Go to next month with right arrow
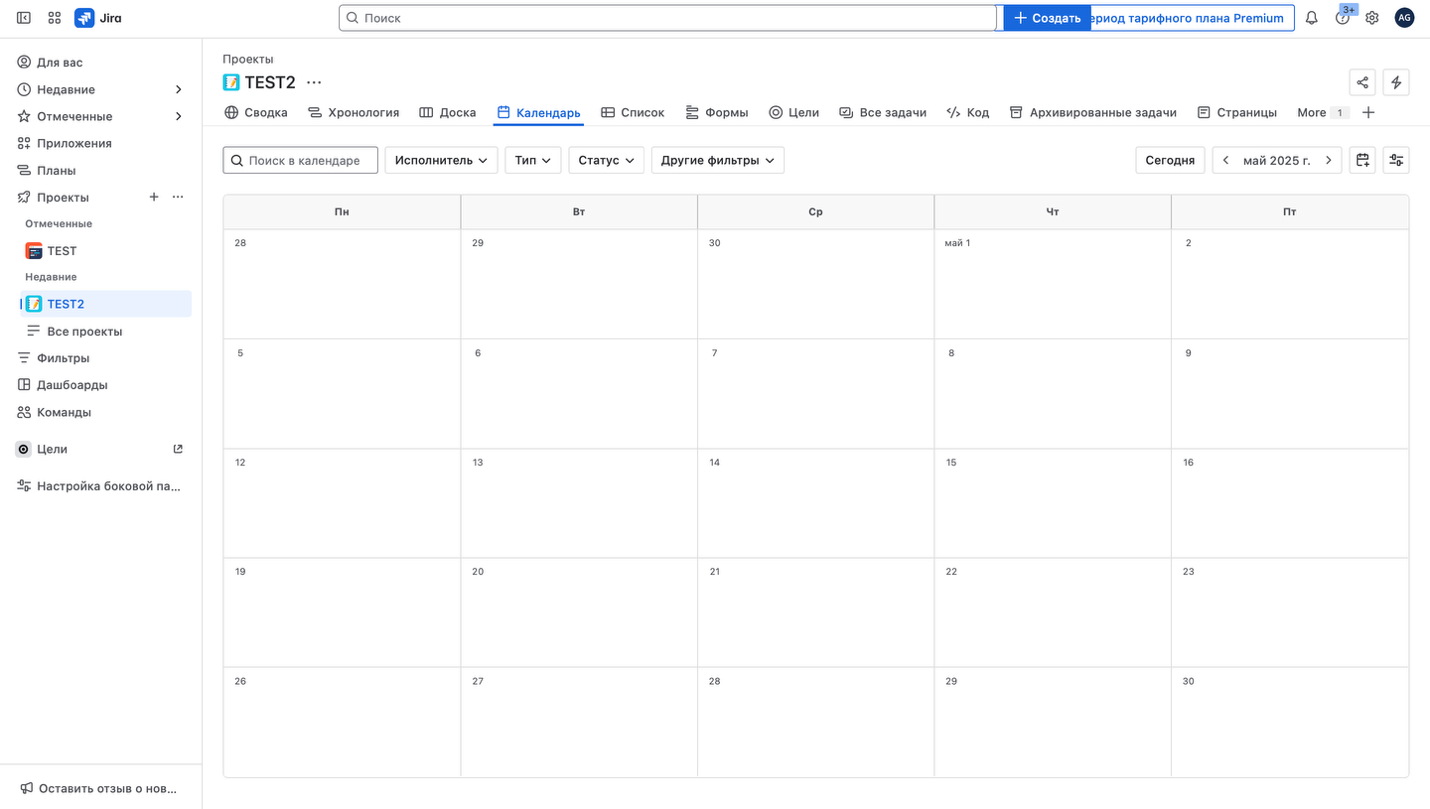The image size is (1430, 809). [1328, 160]
